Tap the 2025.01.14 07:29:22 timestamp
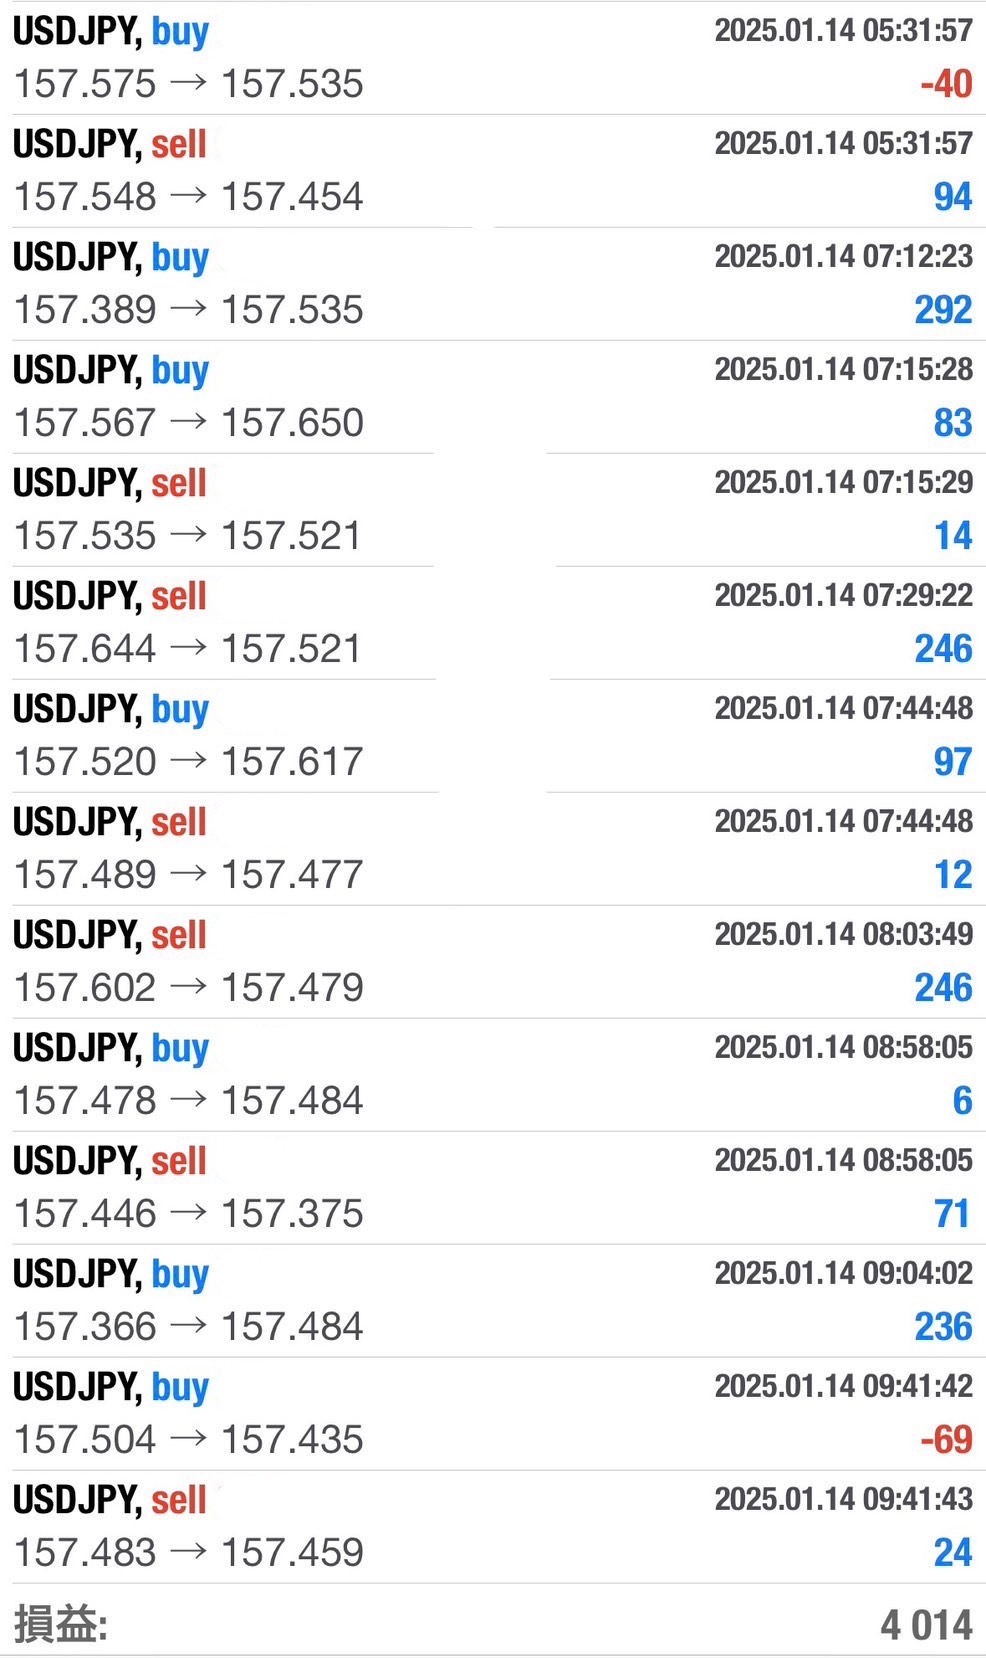The height and width of the screenshot is (1658, 986). 842,595
